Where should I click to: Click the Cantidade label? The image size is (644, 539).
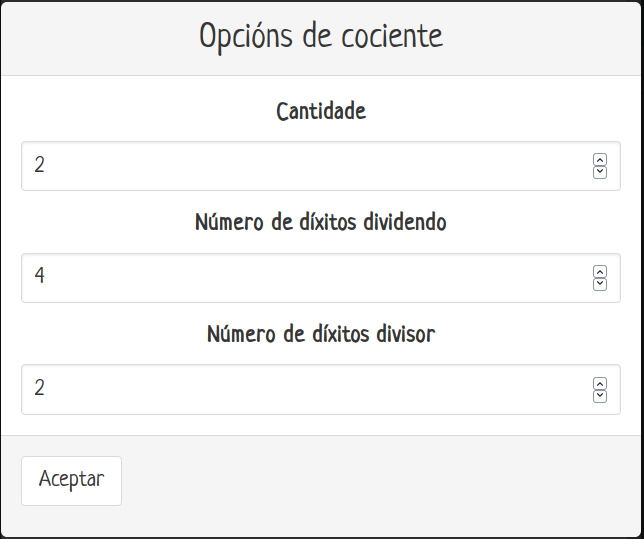[x=321, y=111]
